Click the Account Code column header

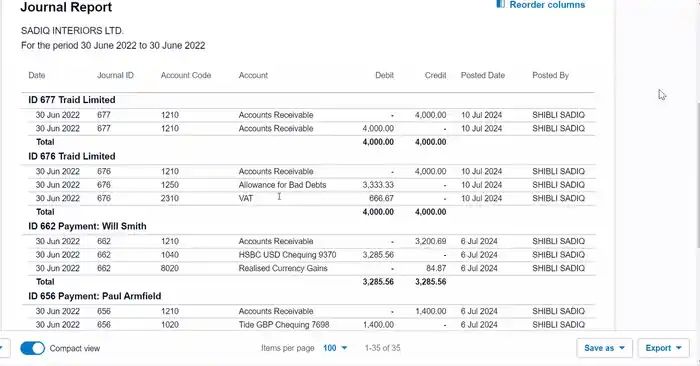coord(186,75)
